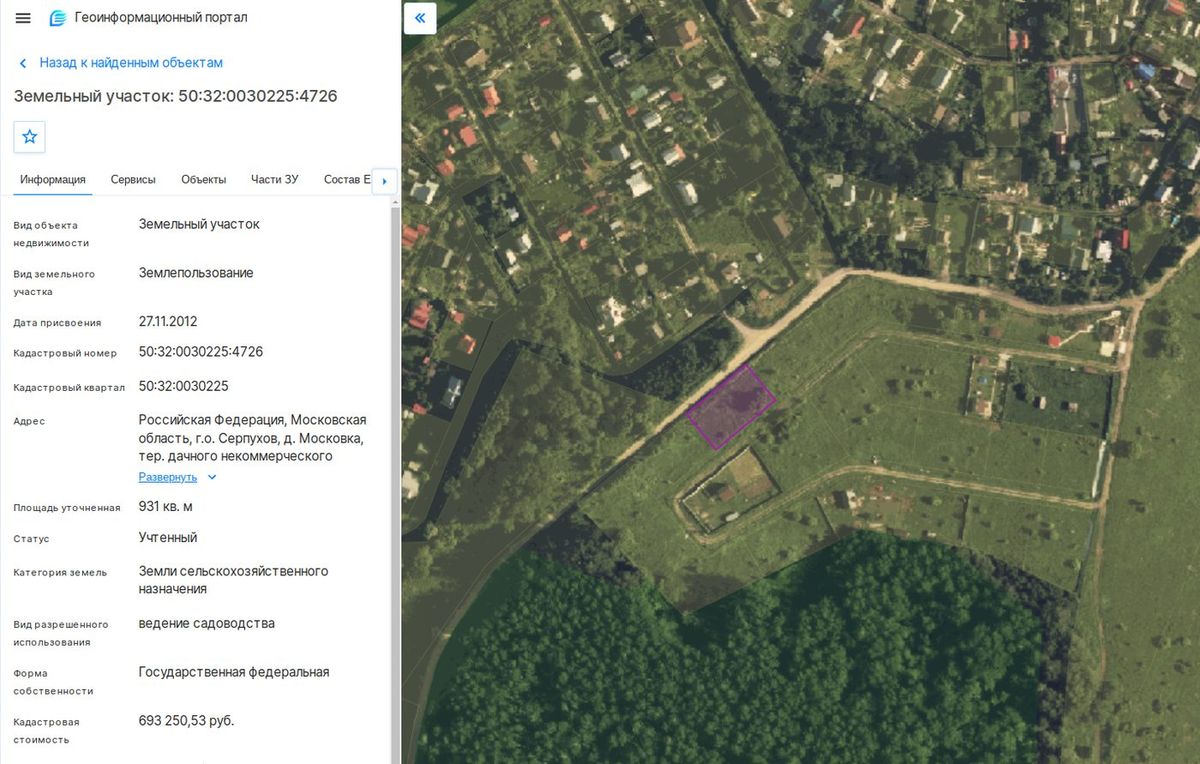
Task: Click the Вид разрешенного использования label
Action: [x=61, y=633]
